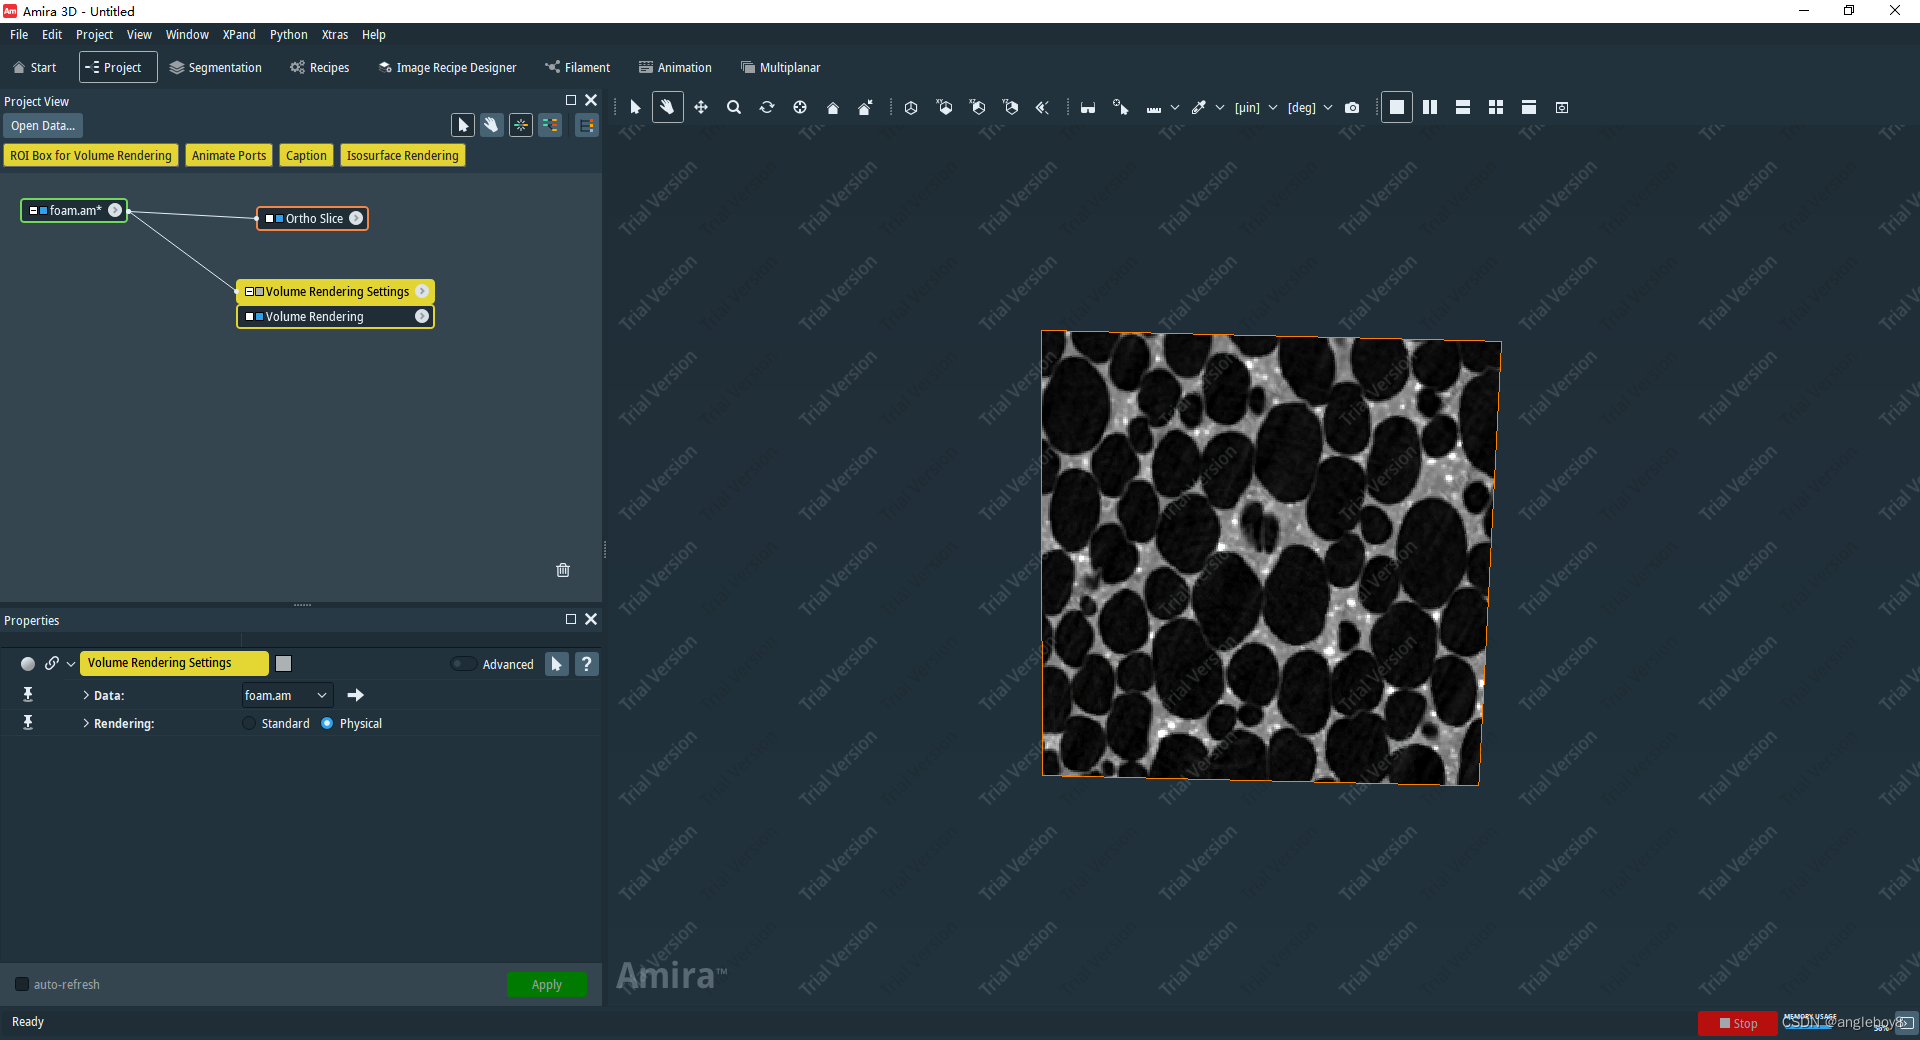Select the Physical rendering radio button
The height and width of the screenshot is (1040, 1920).
[327, 723]
